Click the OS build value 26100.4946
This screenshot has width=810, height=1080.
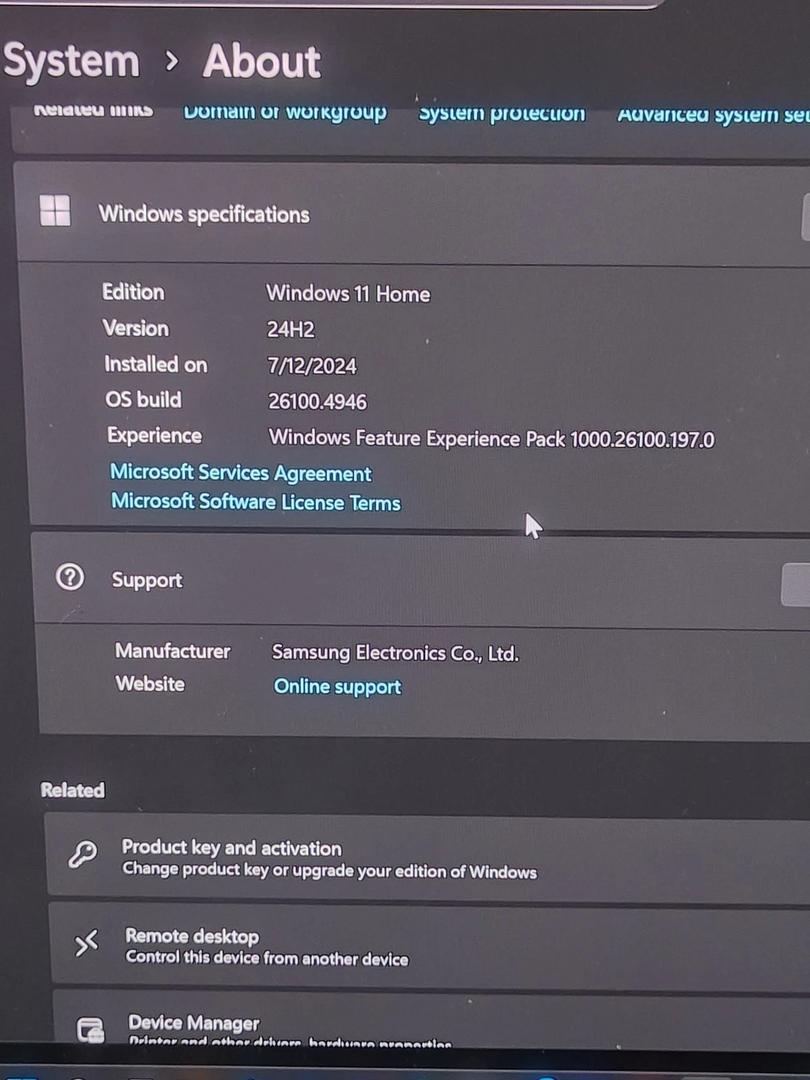(x=318, y=402)
